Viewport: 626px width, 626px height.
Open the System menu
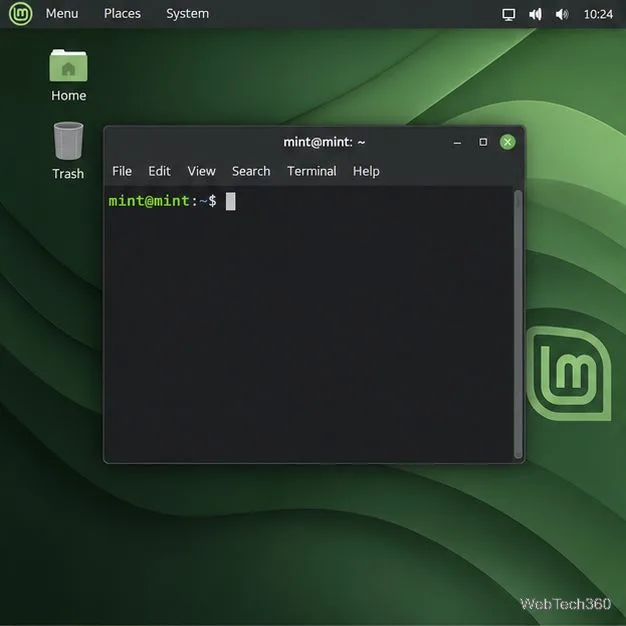point(187,14)
